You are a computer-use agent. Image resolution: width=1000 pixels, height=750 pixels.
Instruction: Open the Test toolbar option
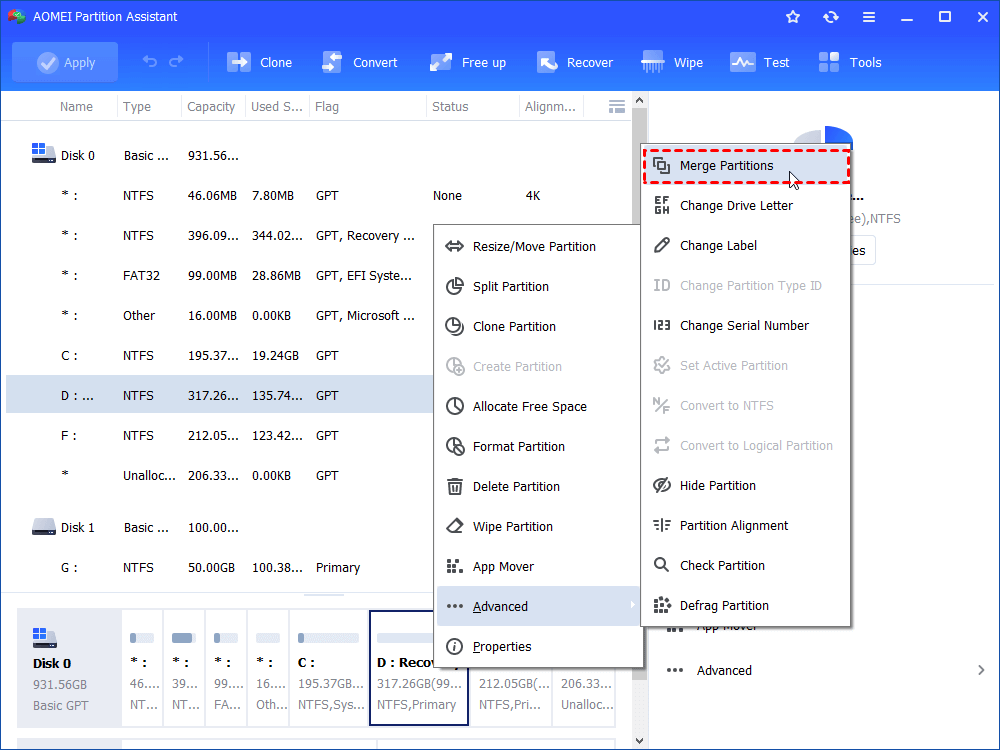coord(760,62)
